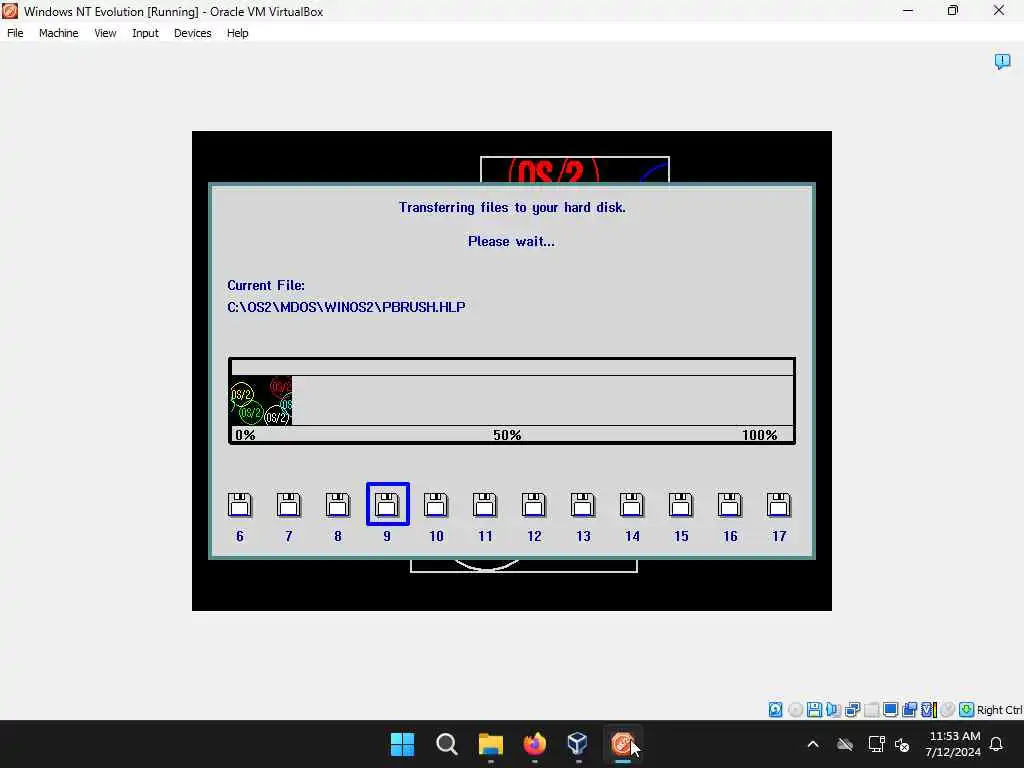Open the VirtualBox notification center icon

point(1002,61)
